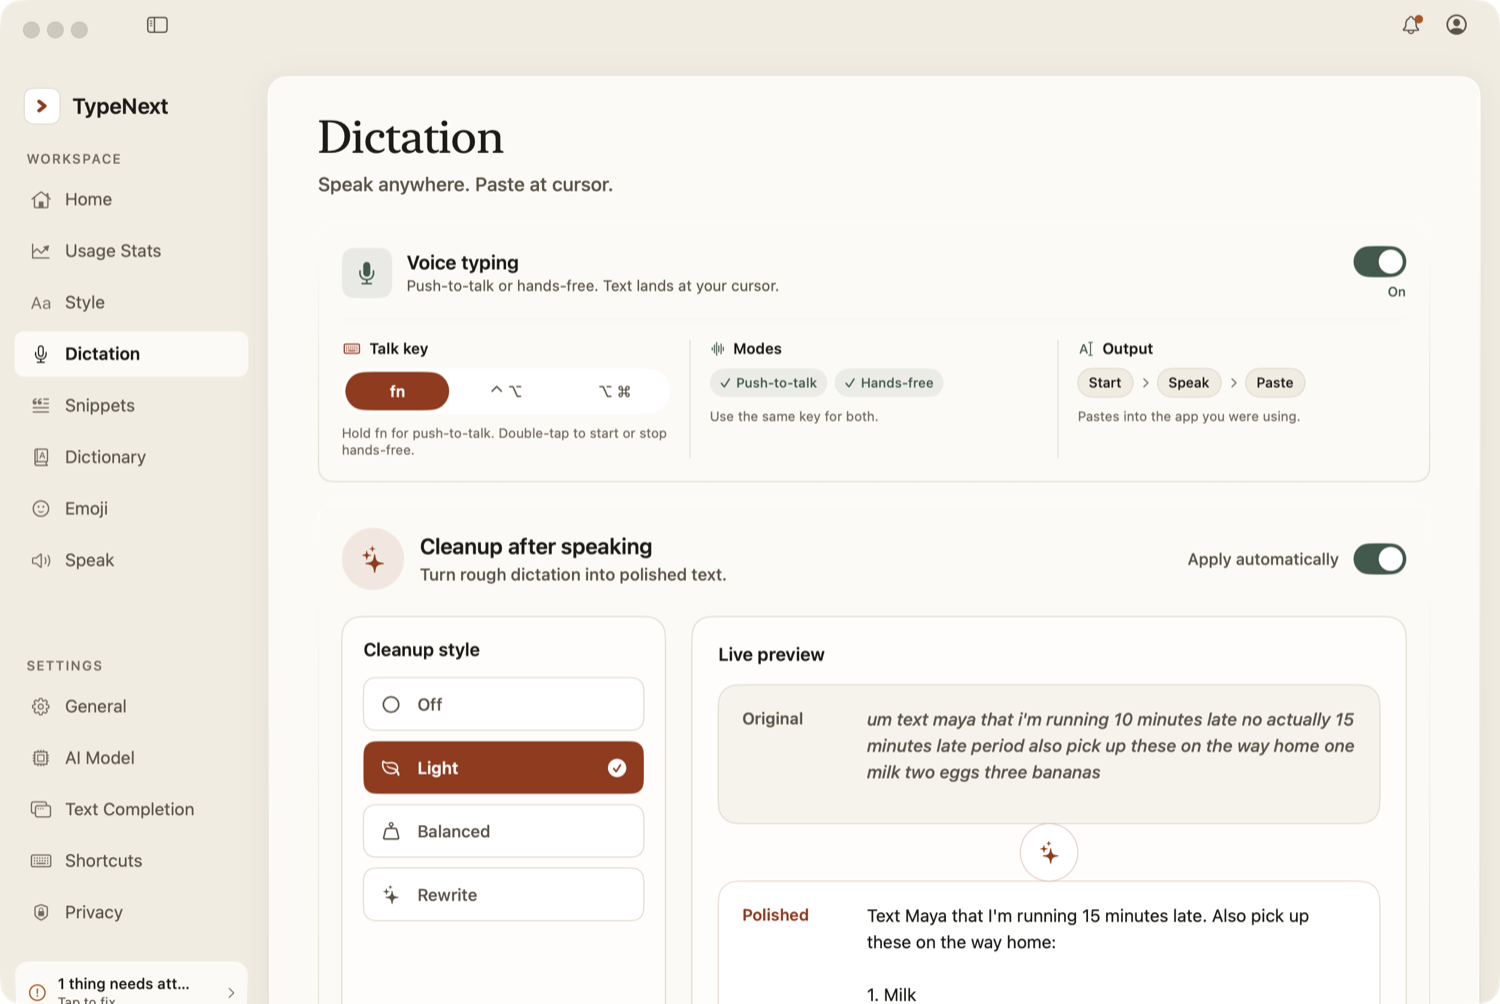The width and height of the screenshot is (1500, 1004).
Task: Choose the fn talk key
Action: point(397,391)
